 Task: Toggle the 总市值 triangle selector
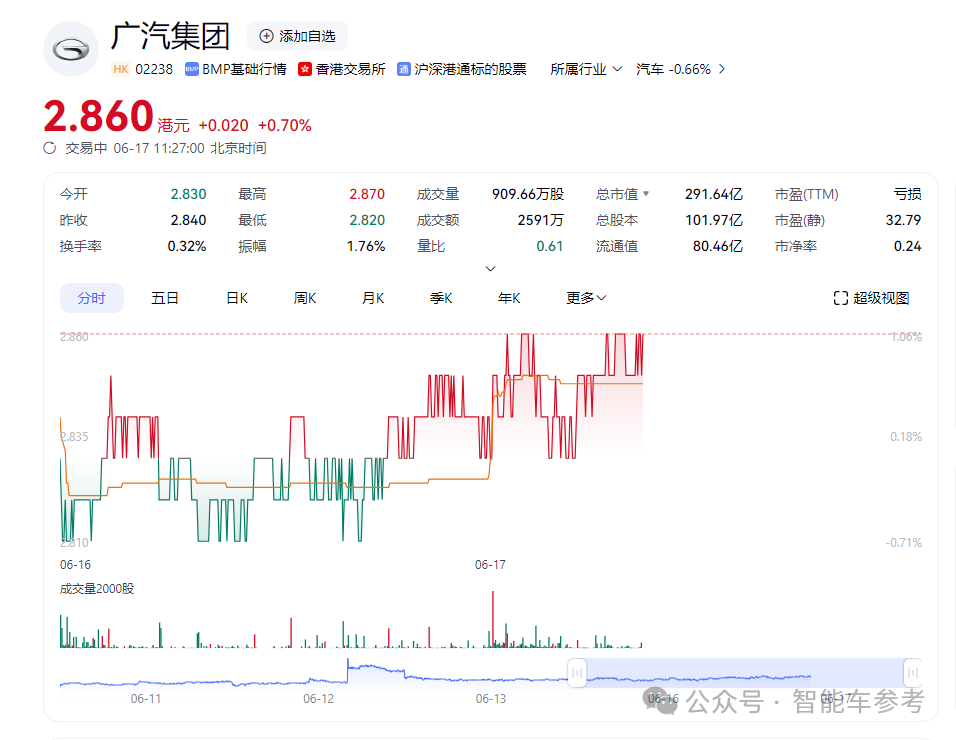646,194
